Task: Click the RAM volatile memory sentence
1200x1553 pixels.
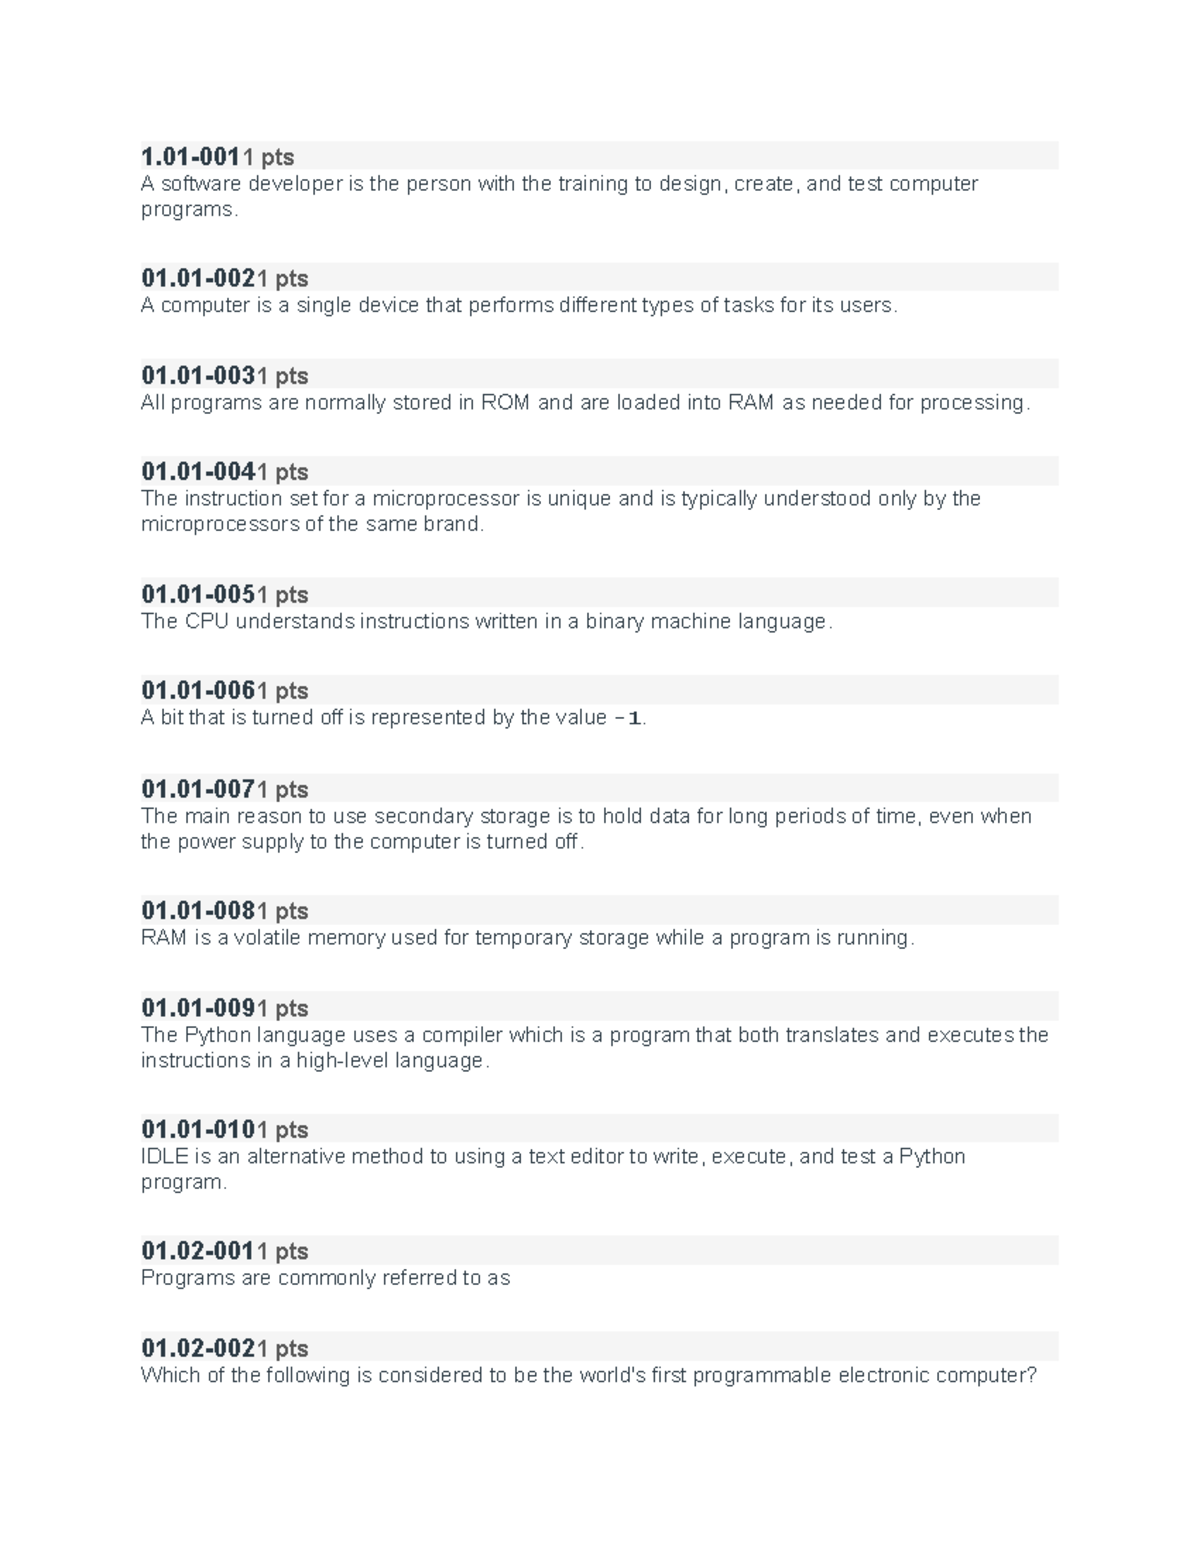Action: click(x=527, y=937)
